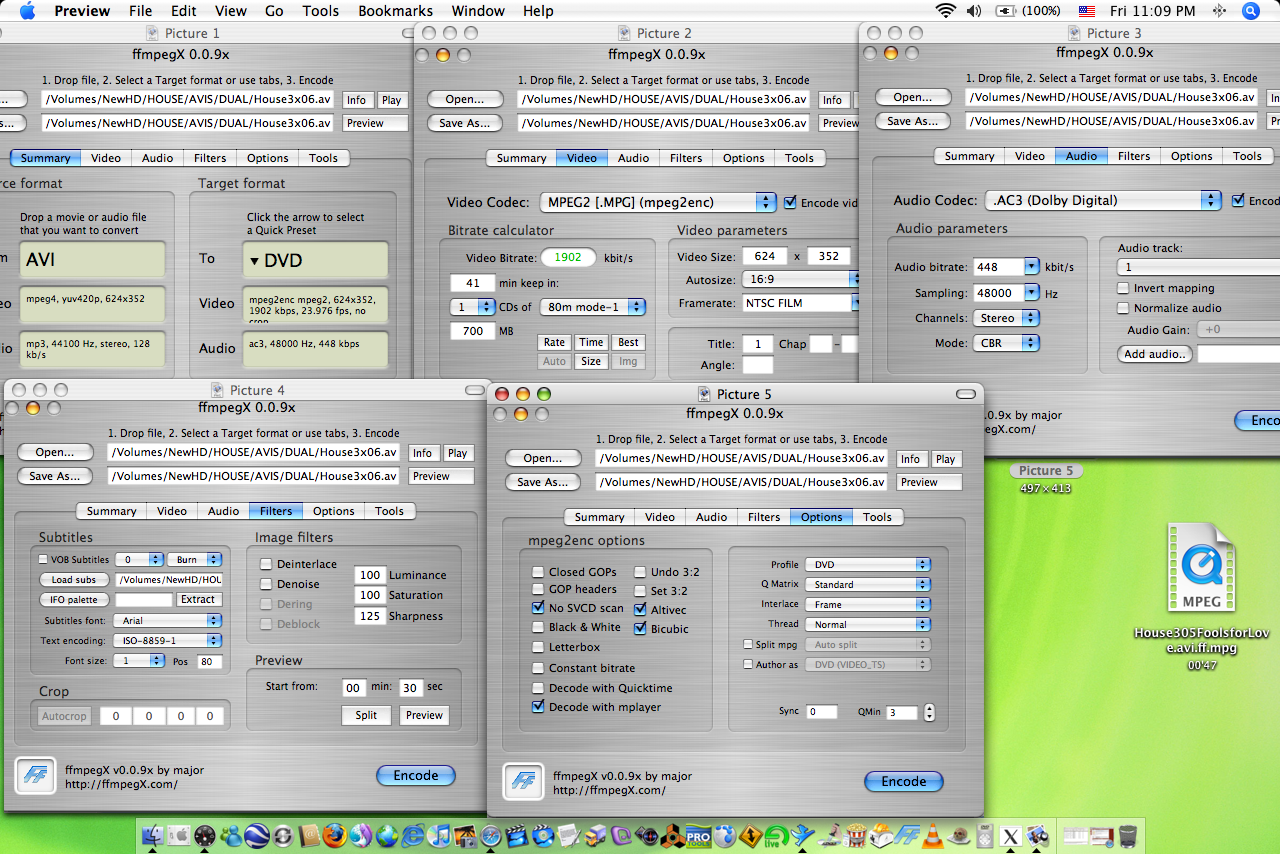The image size is (1280, 854).
Task: Click the Wi-Fi status icon in the menu bar
Action: [945, 11]
